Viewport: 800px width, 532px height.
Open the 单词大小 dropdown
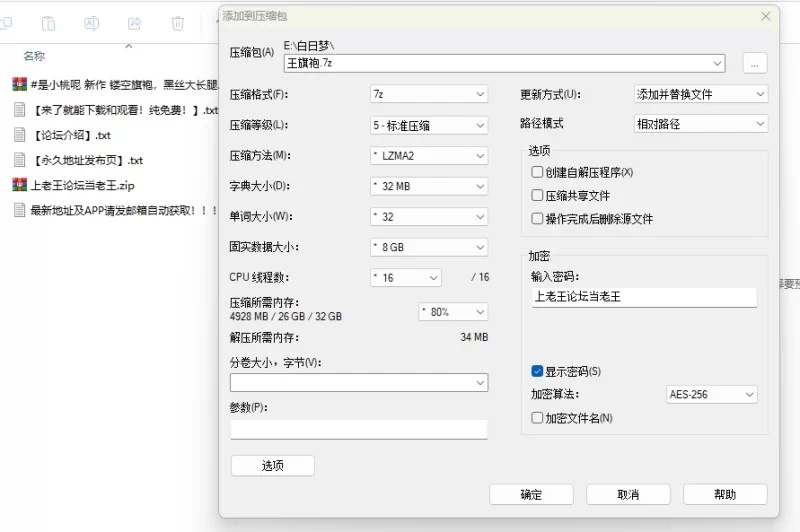coord(429,217)
